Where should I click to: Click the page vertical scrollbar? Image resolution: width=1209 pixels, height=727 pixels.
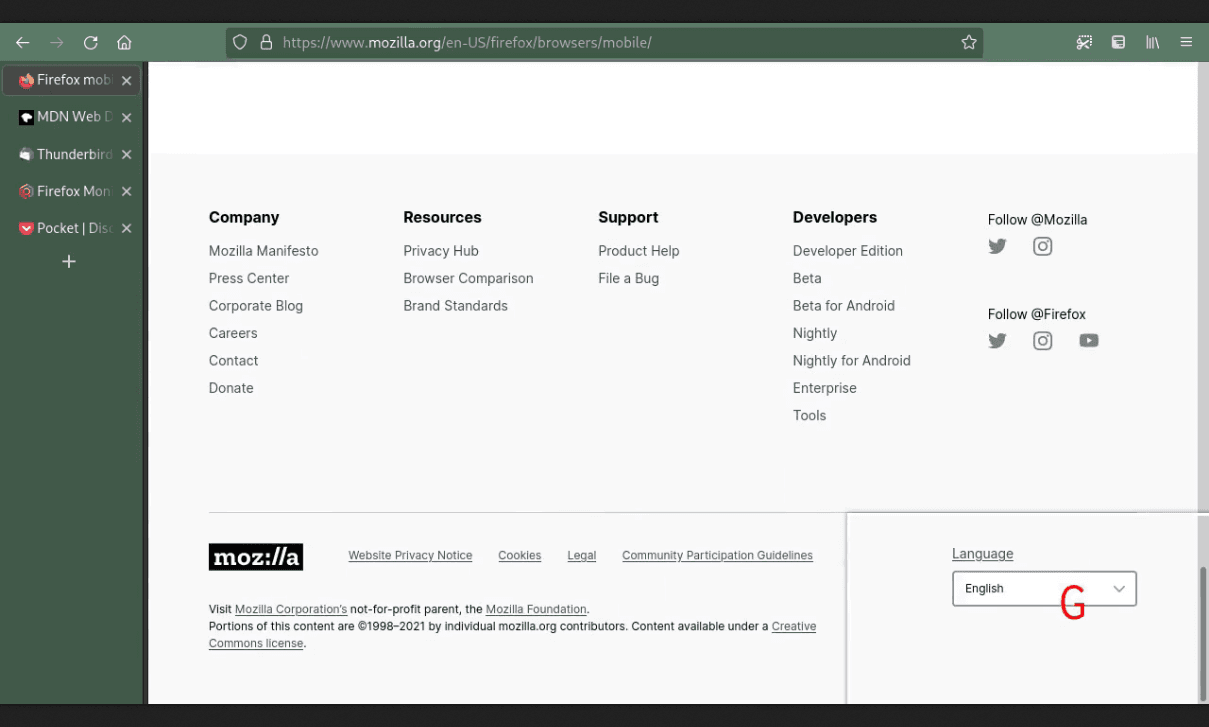(x=1202, y=630)
